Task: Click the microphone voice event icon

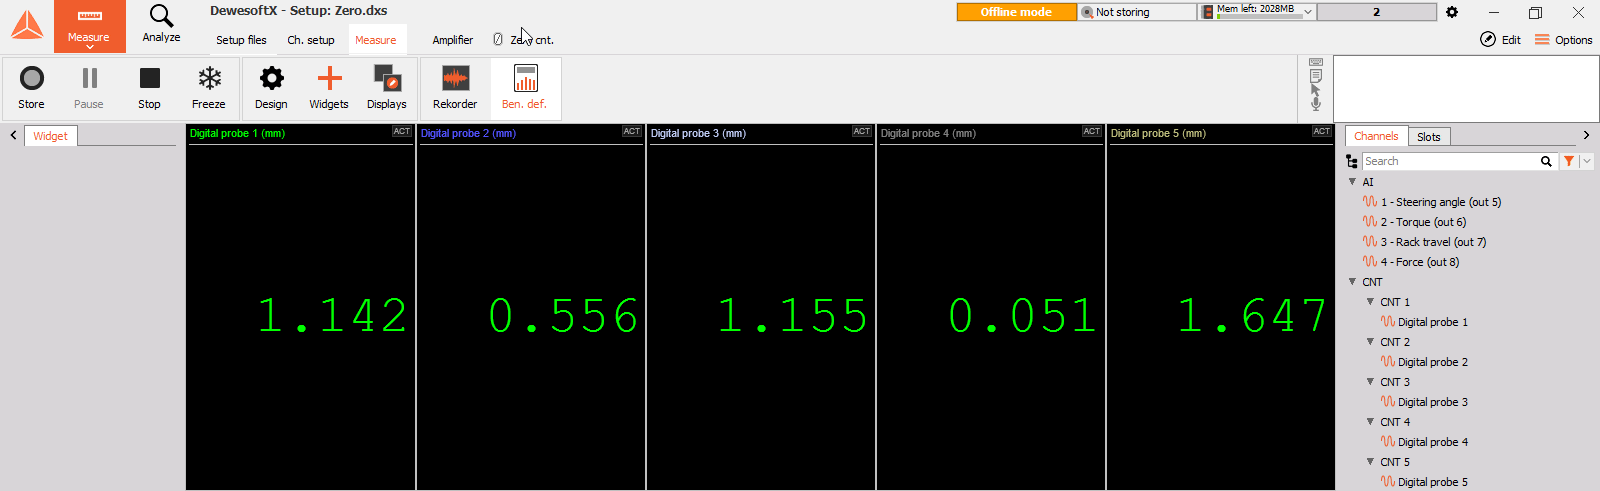Action: click(1316, 104)
